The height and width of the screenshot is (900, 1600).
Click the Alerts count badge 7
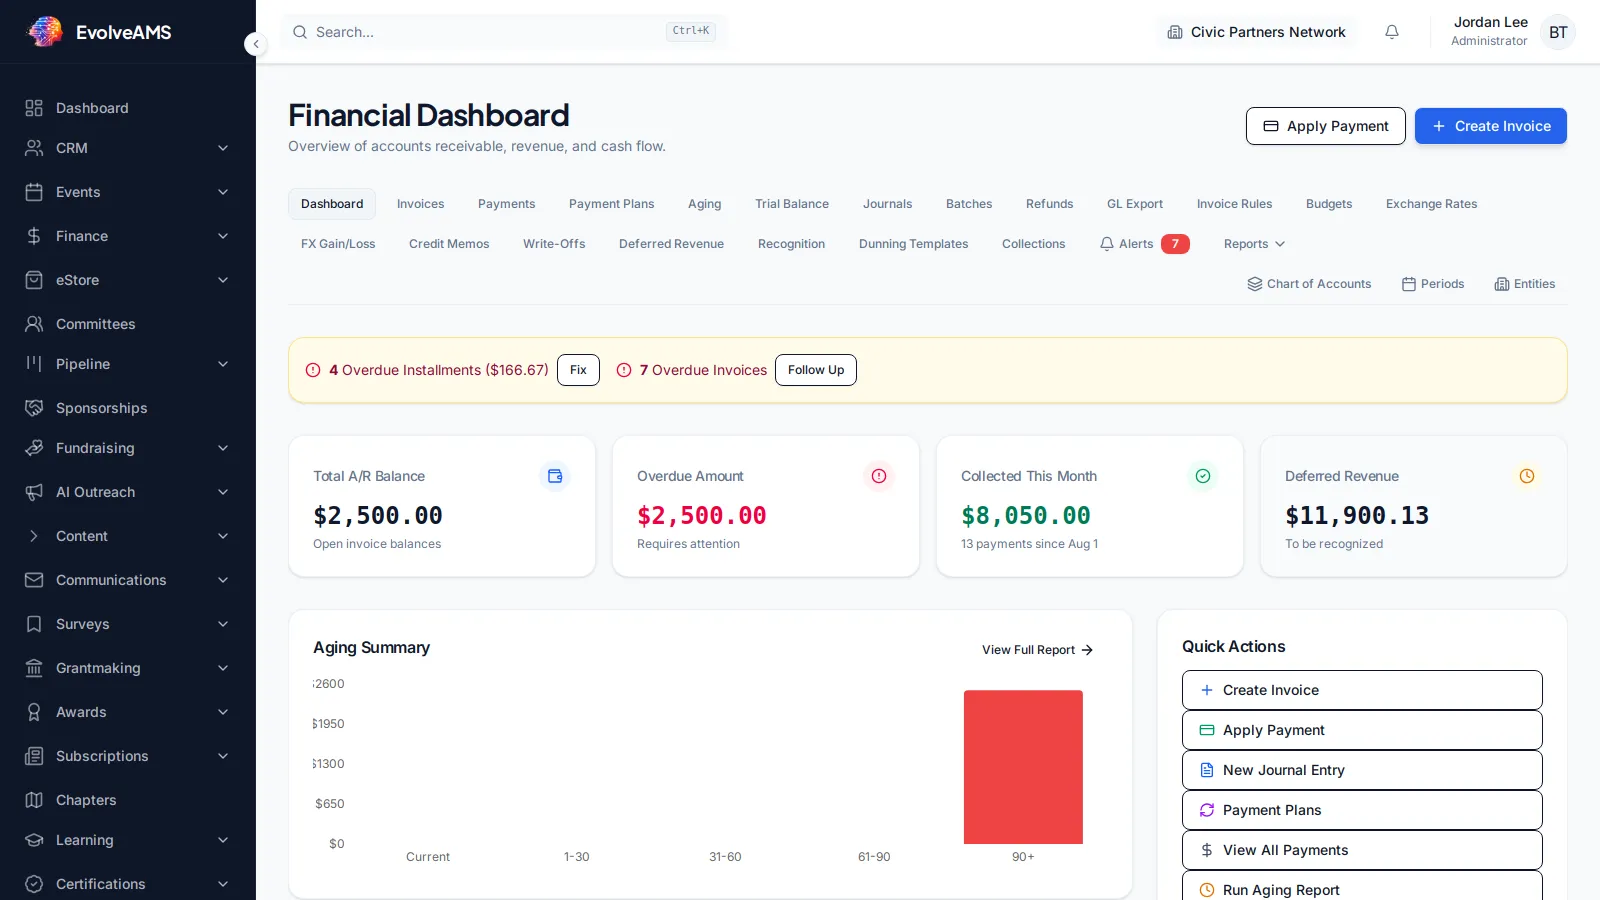pos(1175,244)
